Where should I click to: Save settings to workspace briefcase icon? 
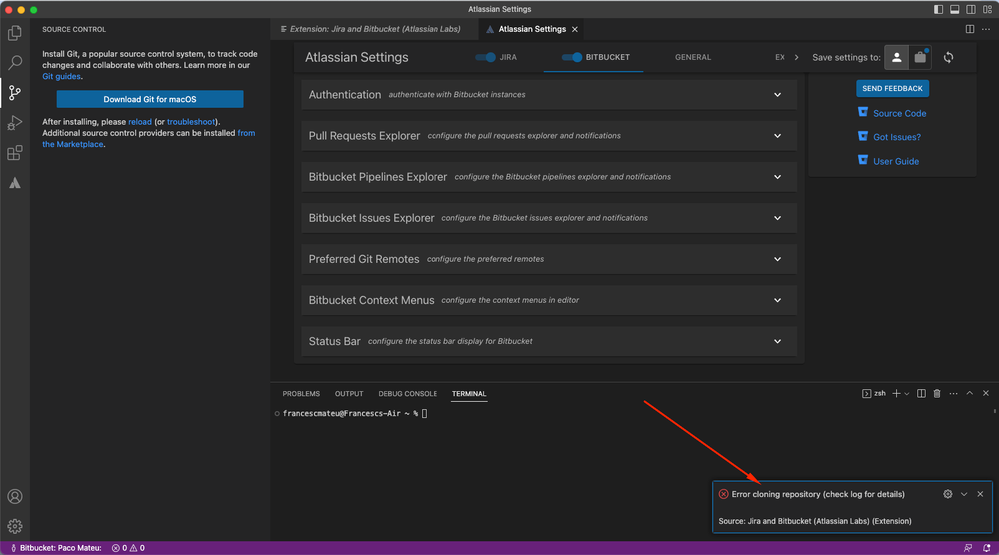(920, 57)
